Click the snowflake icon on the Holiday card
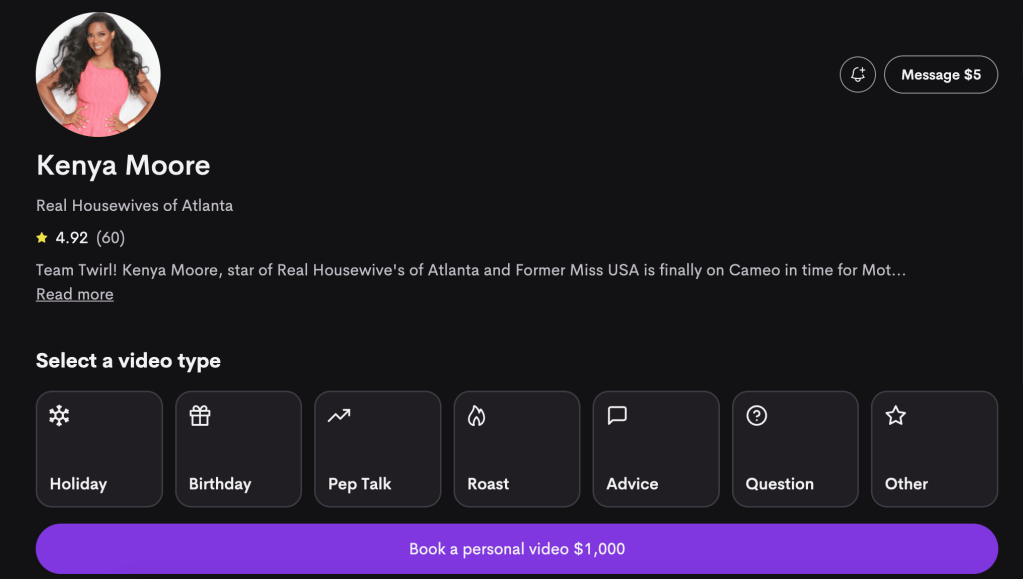 (x=60, y=416)
